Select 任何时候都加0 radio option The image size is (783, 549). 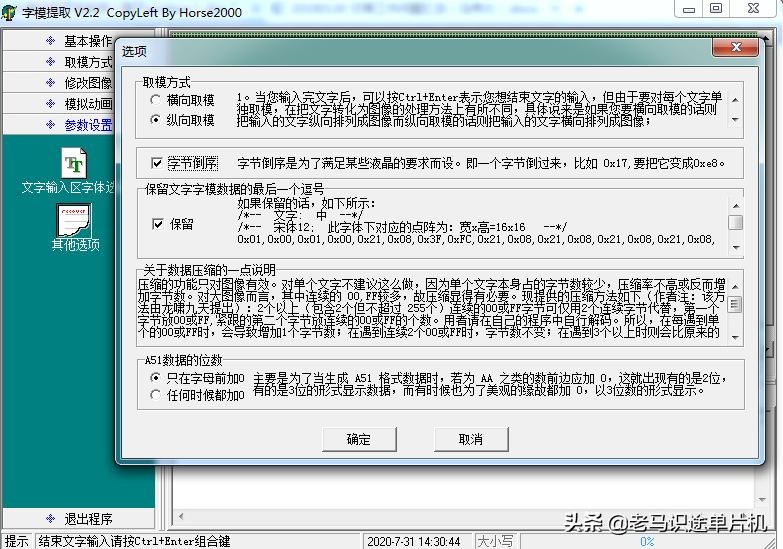click(156, 395)
